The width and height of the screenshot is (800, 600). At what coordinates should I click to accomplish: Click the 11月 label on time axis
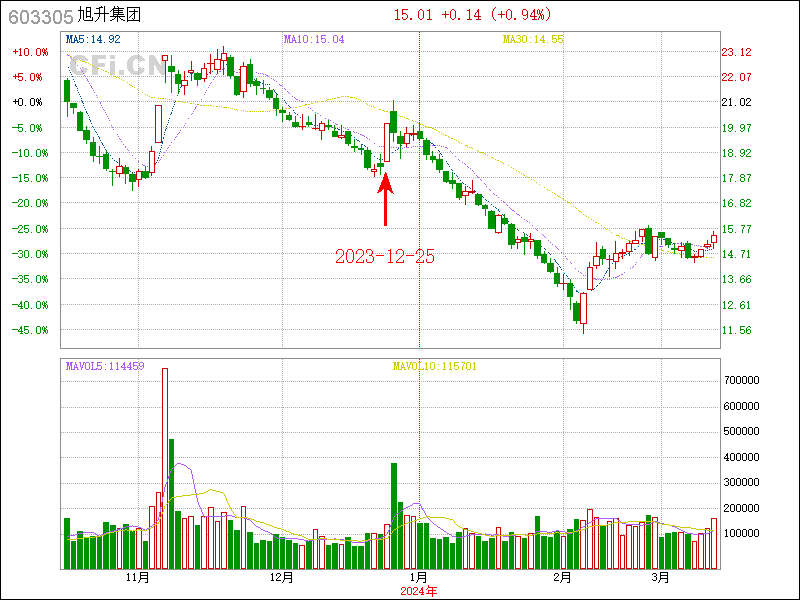coord(137,578)
